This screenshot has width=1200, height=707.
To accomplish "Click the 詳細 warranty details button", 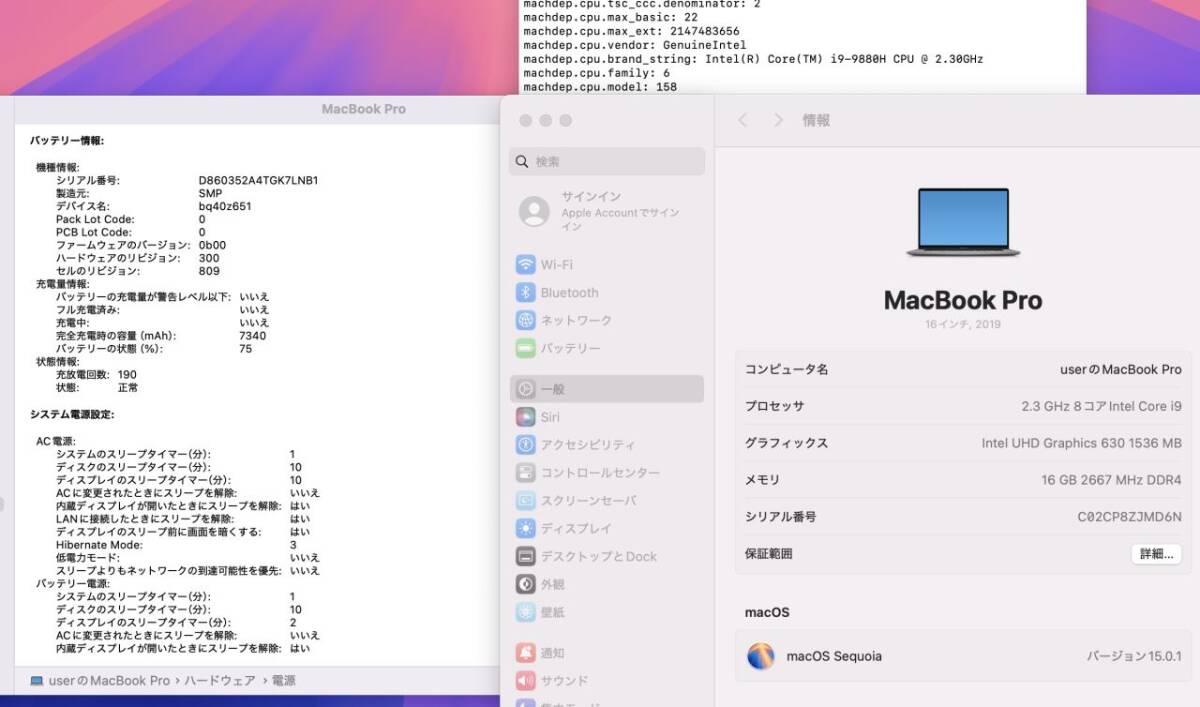I will click(x=1156, y=553).
